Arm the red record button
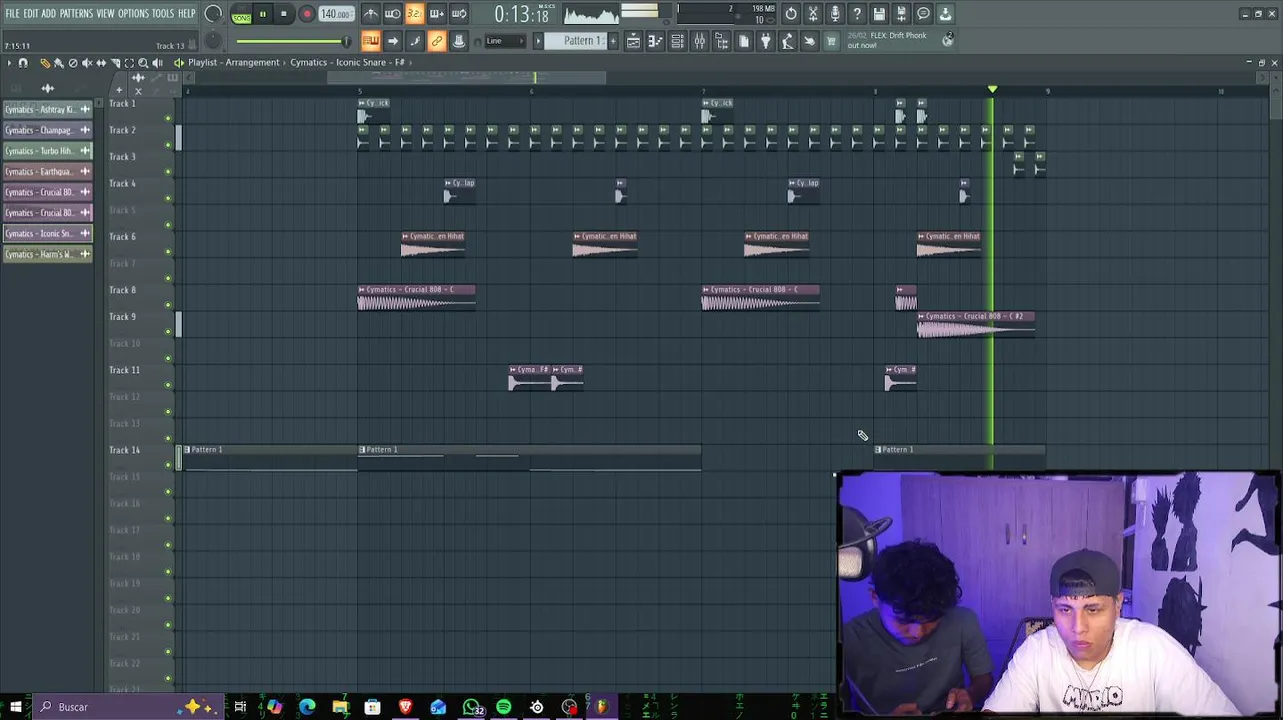This screenshot has width=1283, height=720. (x=307, y=14)
